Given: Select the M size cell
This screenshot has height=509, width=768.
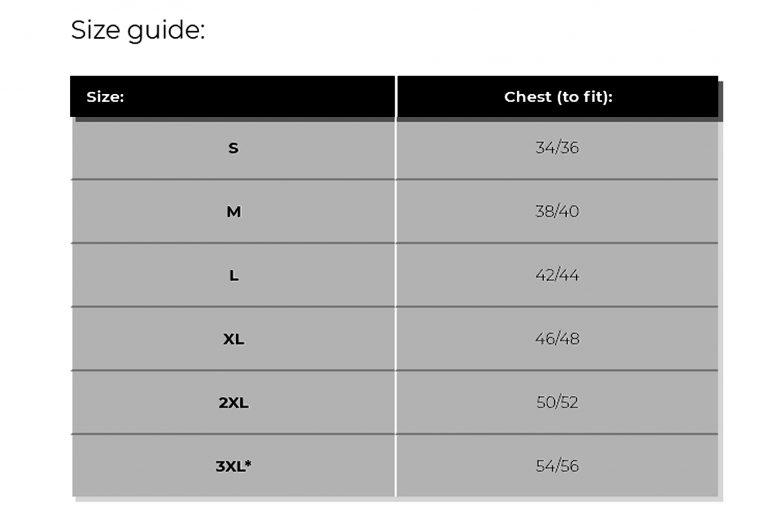Looking at the screenshot, I should (x=233, y=212).
